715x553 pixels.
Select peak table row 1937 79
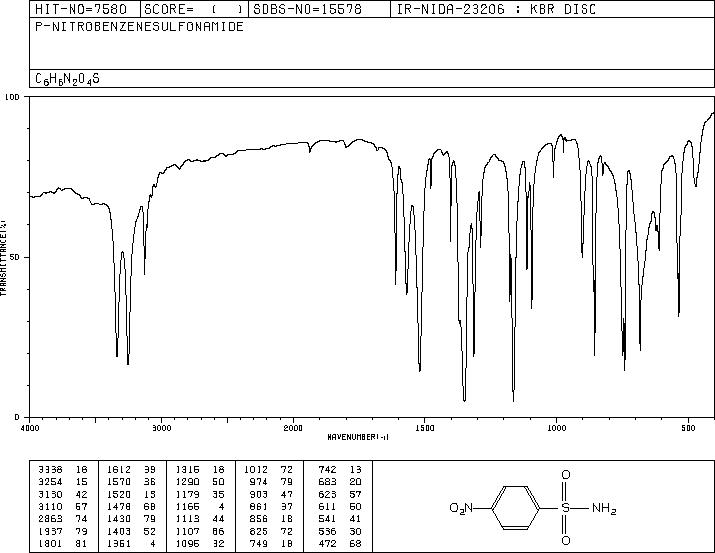[x=63, y=532]
